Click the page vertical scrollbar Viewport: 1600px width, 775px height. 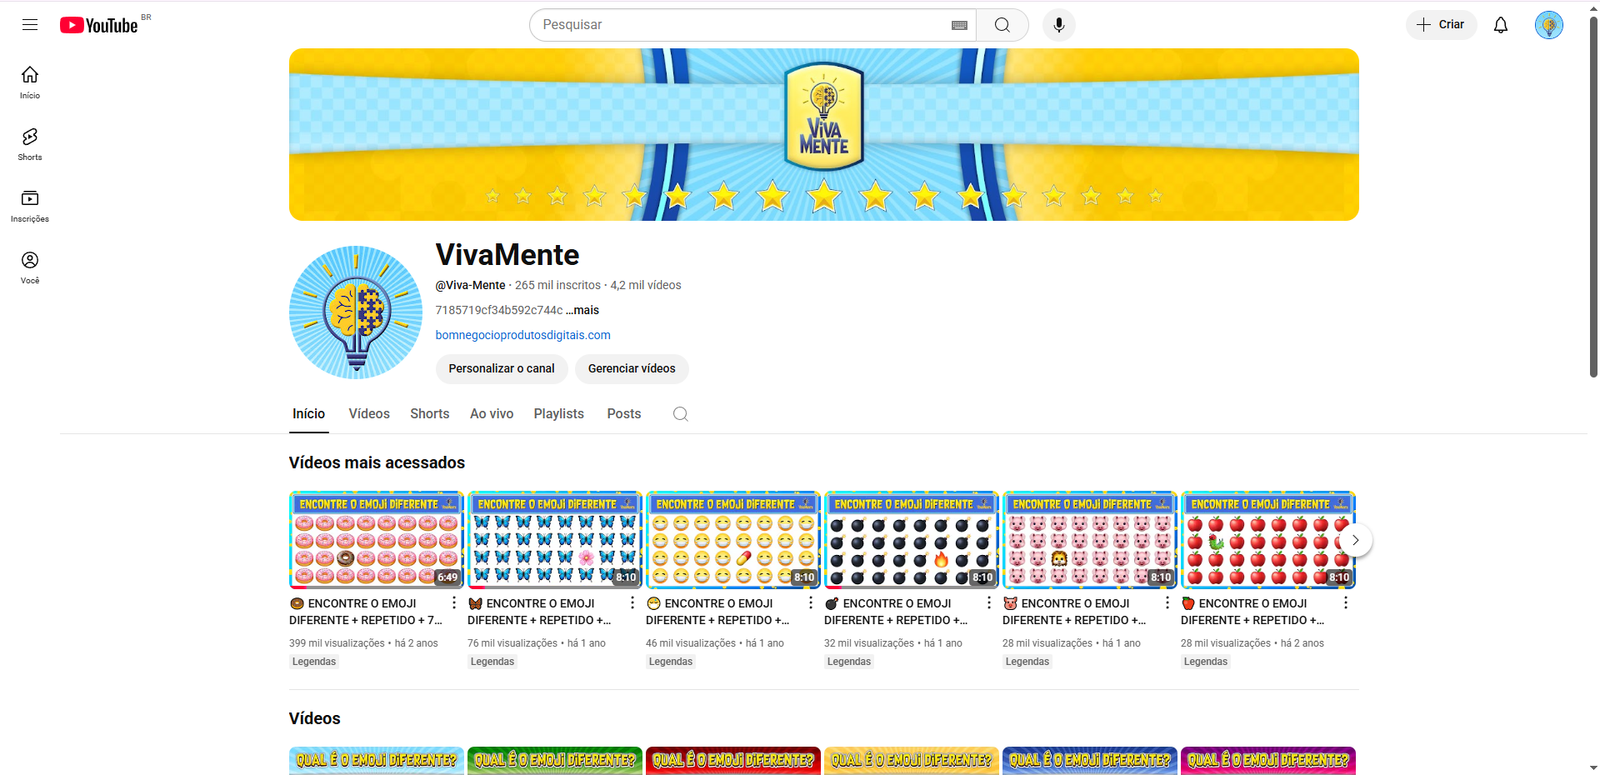[1593, 195]
